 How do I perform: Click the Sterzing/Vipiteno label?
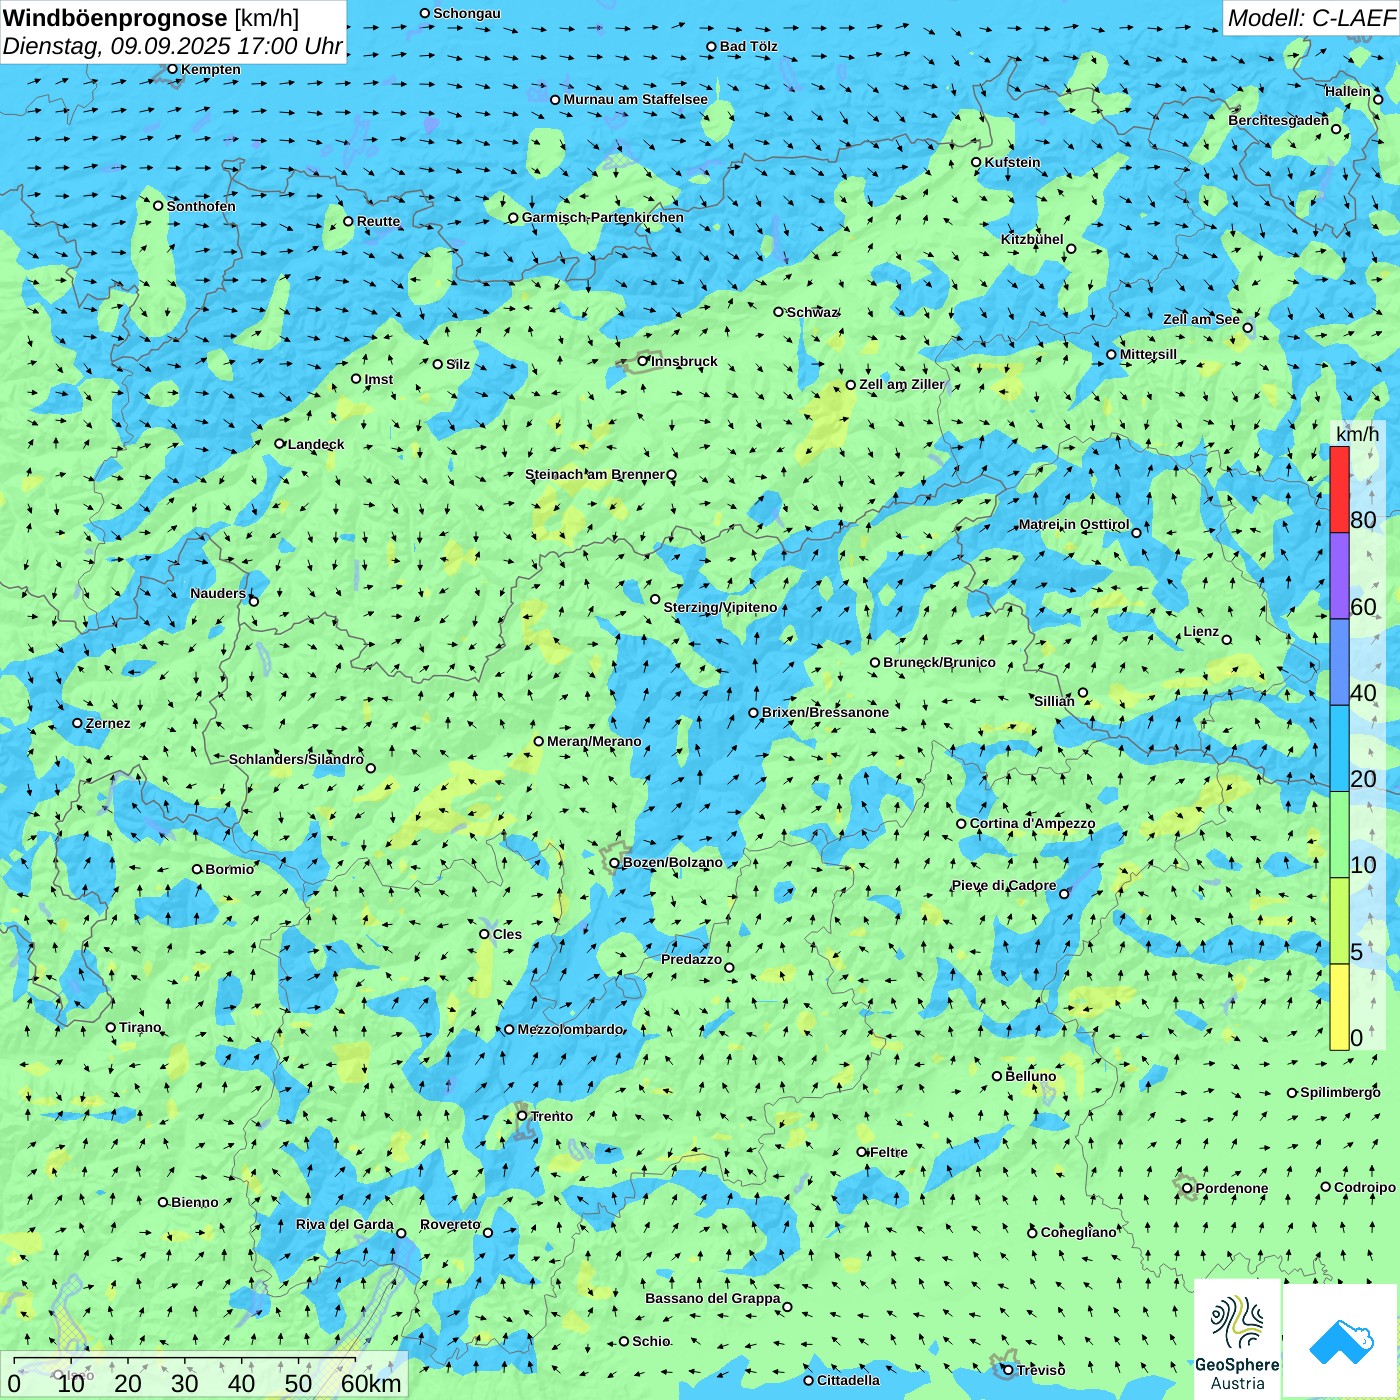tap(720, 607)
